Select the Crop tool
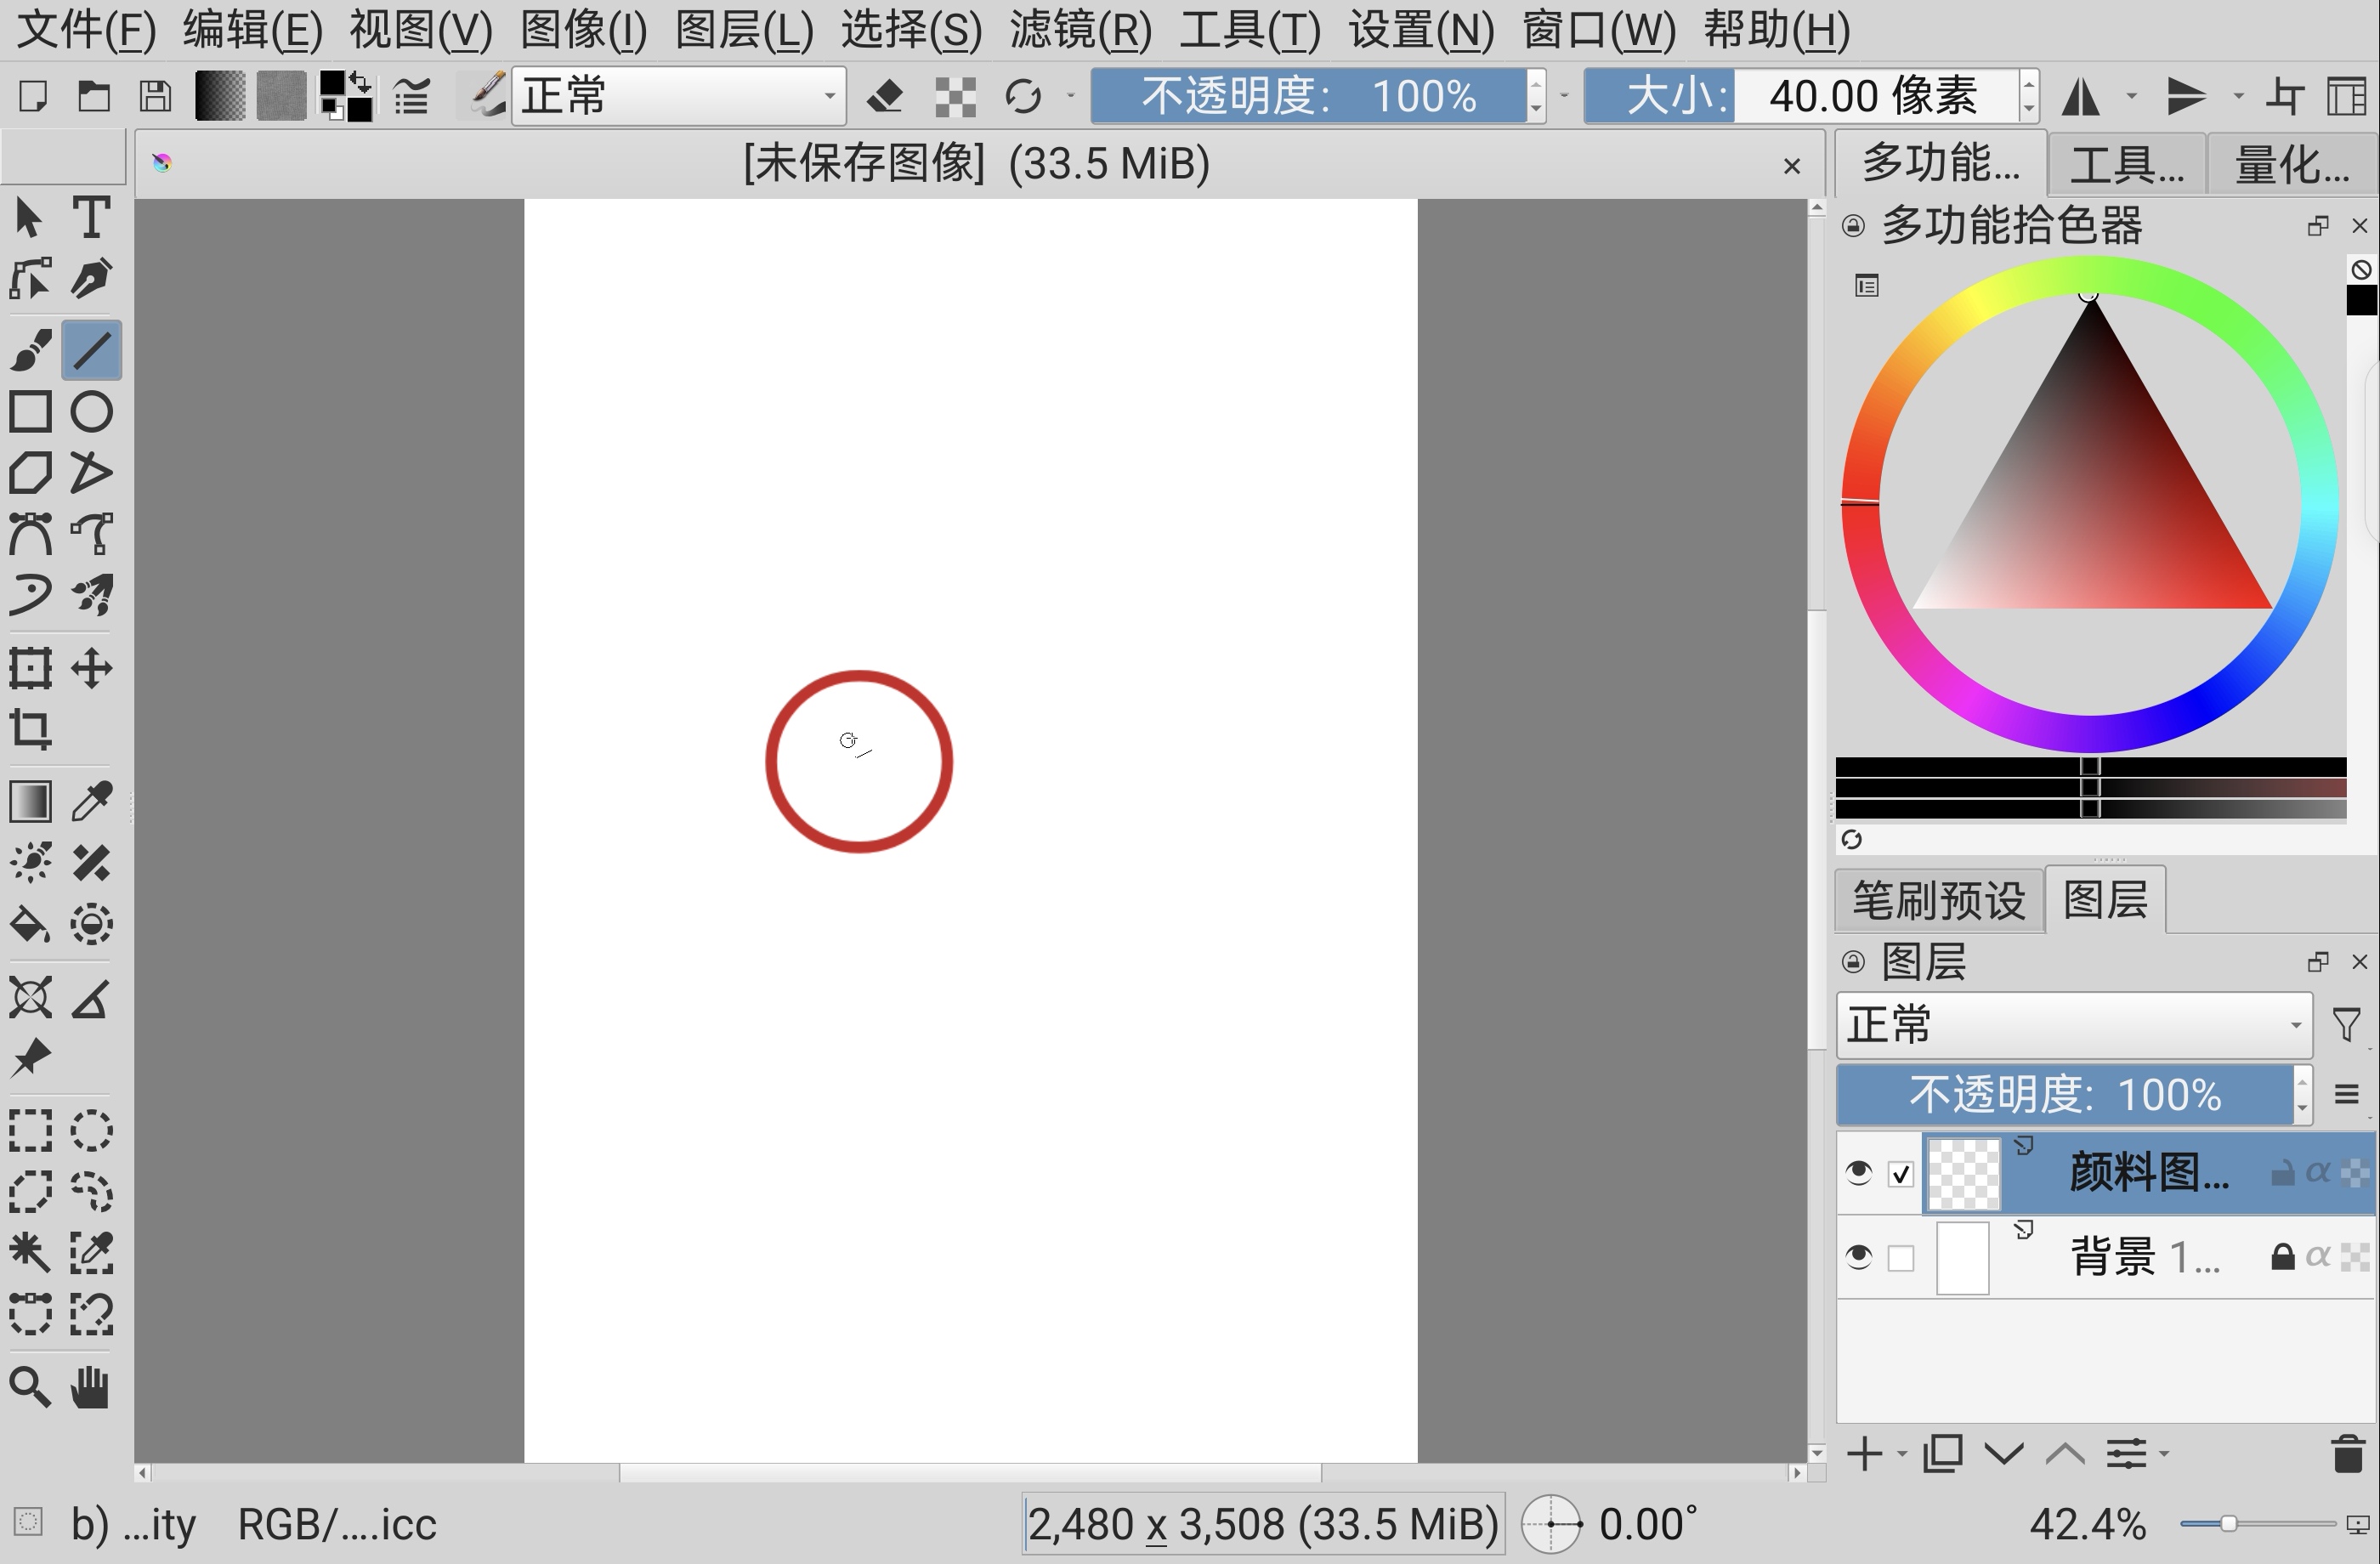 31,729
